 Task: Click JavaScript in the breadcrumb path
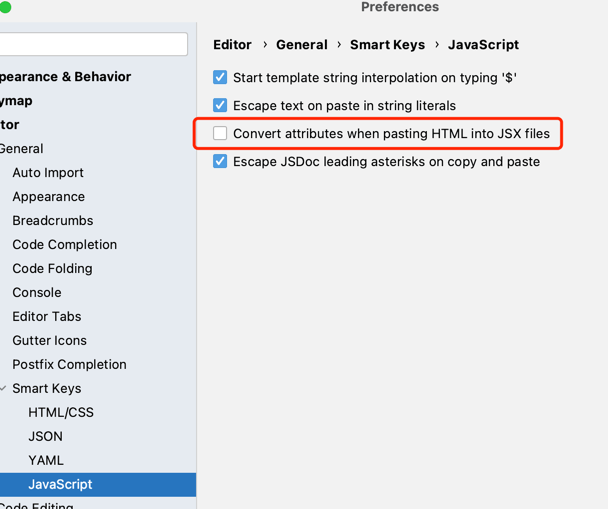(x=483, y=45)
